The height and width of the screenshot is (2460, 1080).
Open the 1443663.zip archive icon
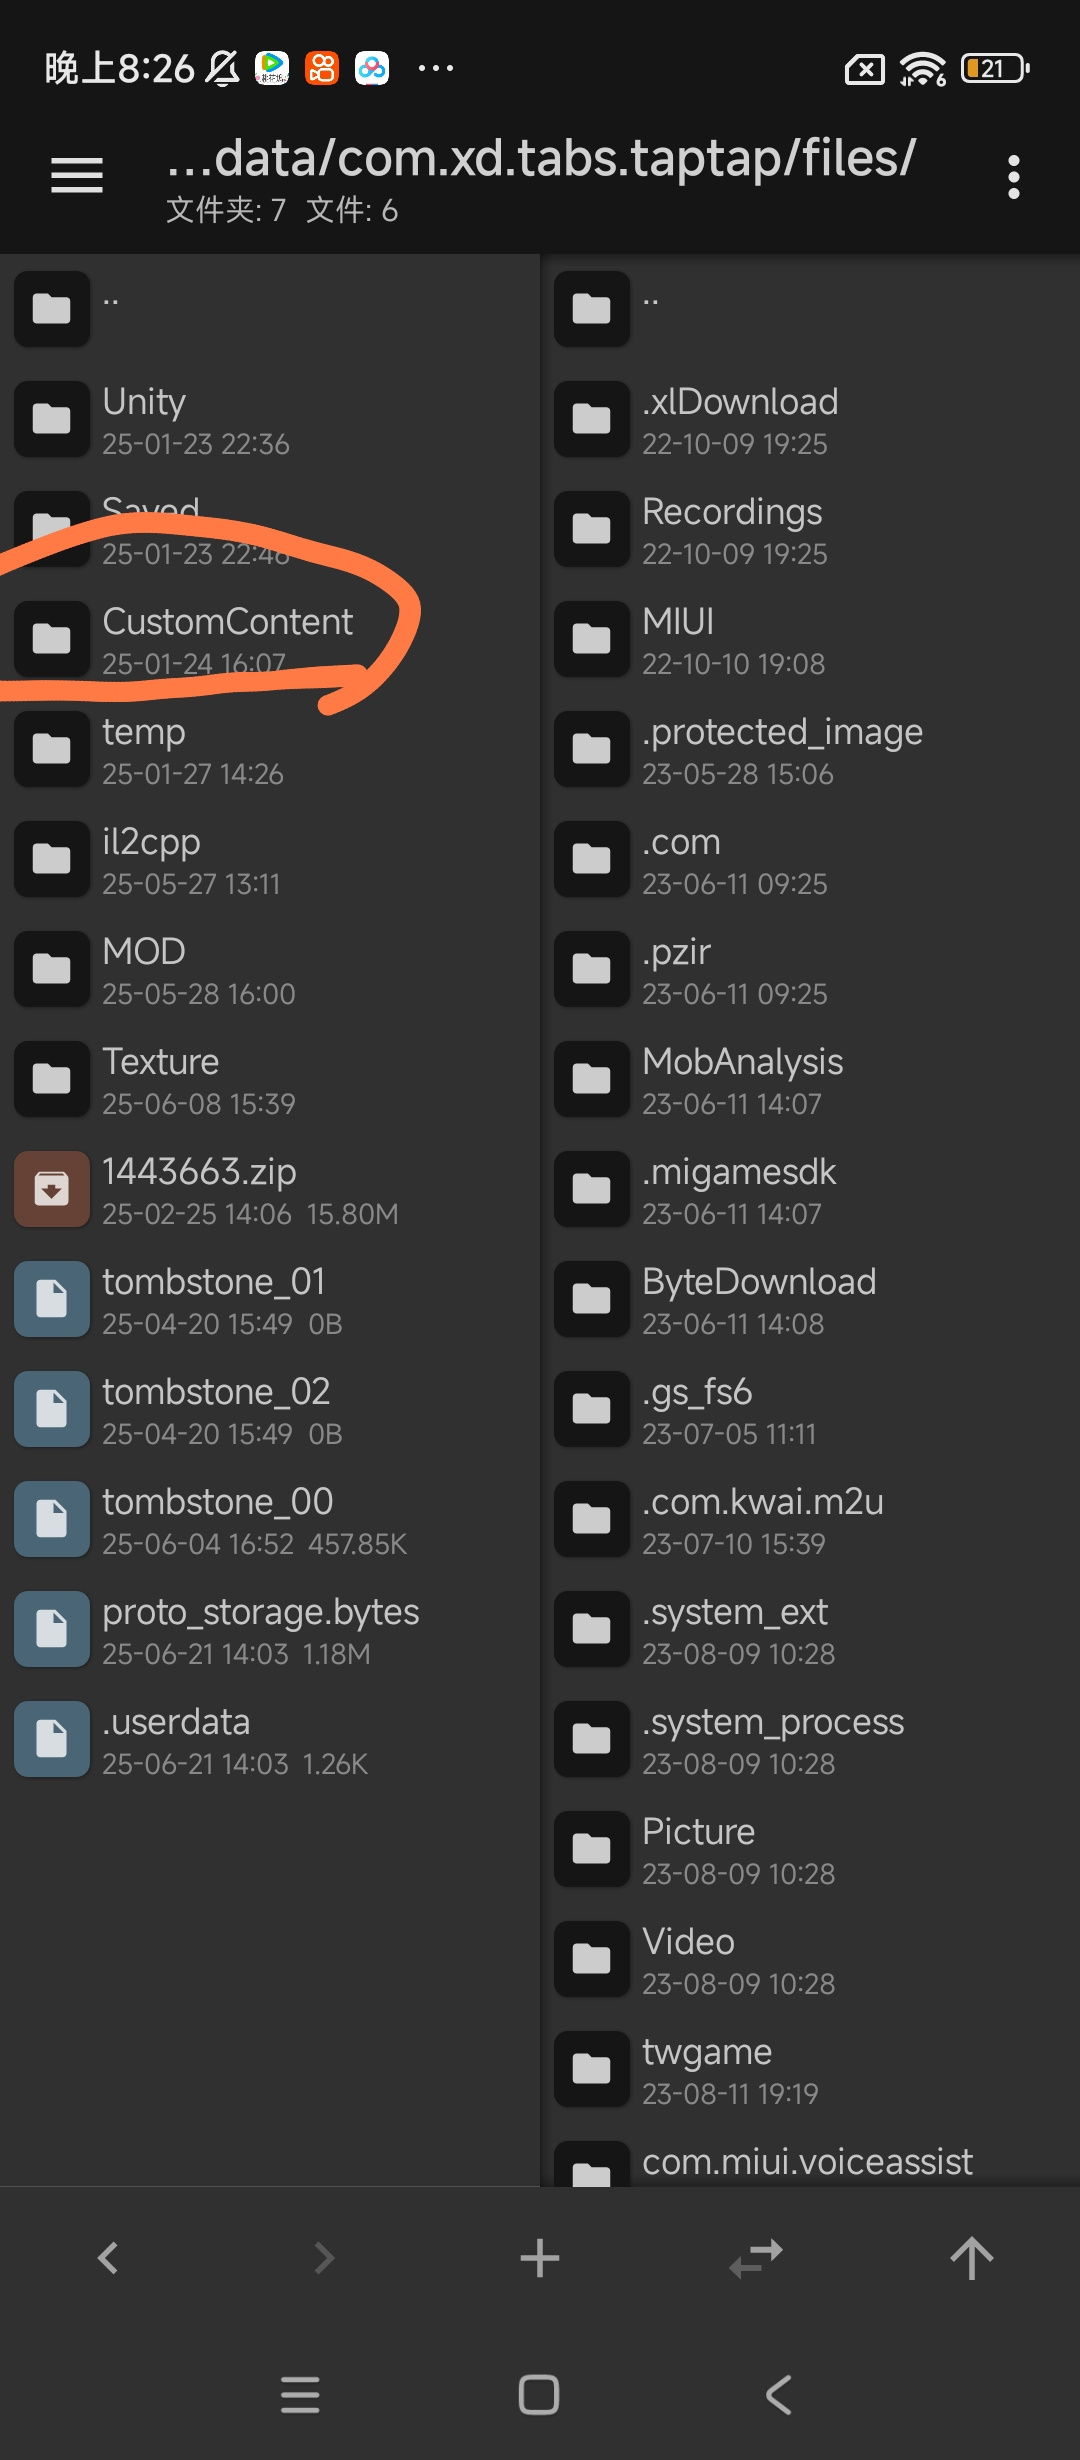tap(52, 1189)
